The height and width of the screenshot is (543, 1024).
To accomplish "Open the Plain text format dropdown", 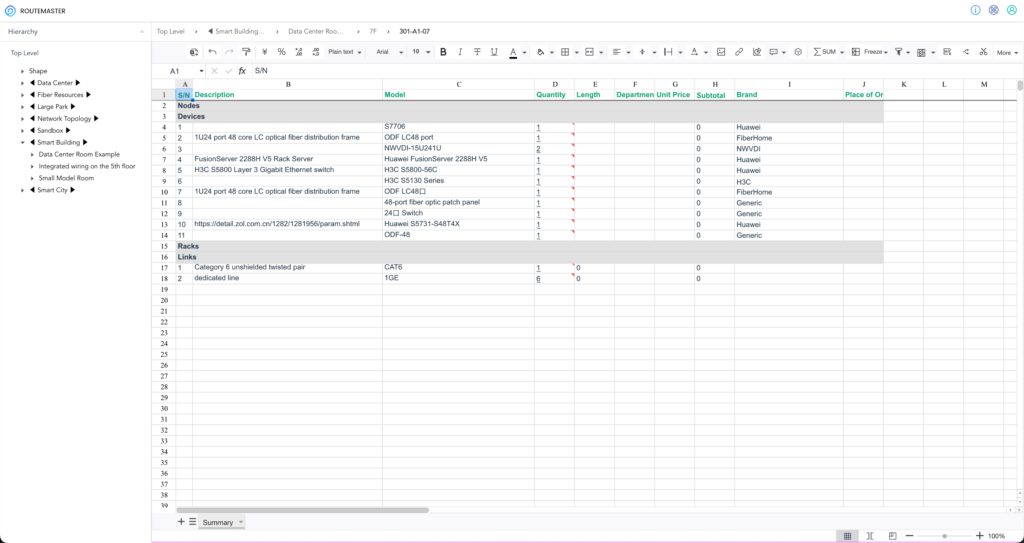I will click(345, 52).
